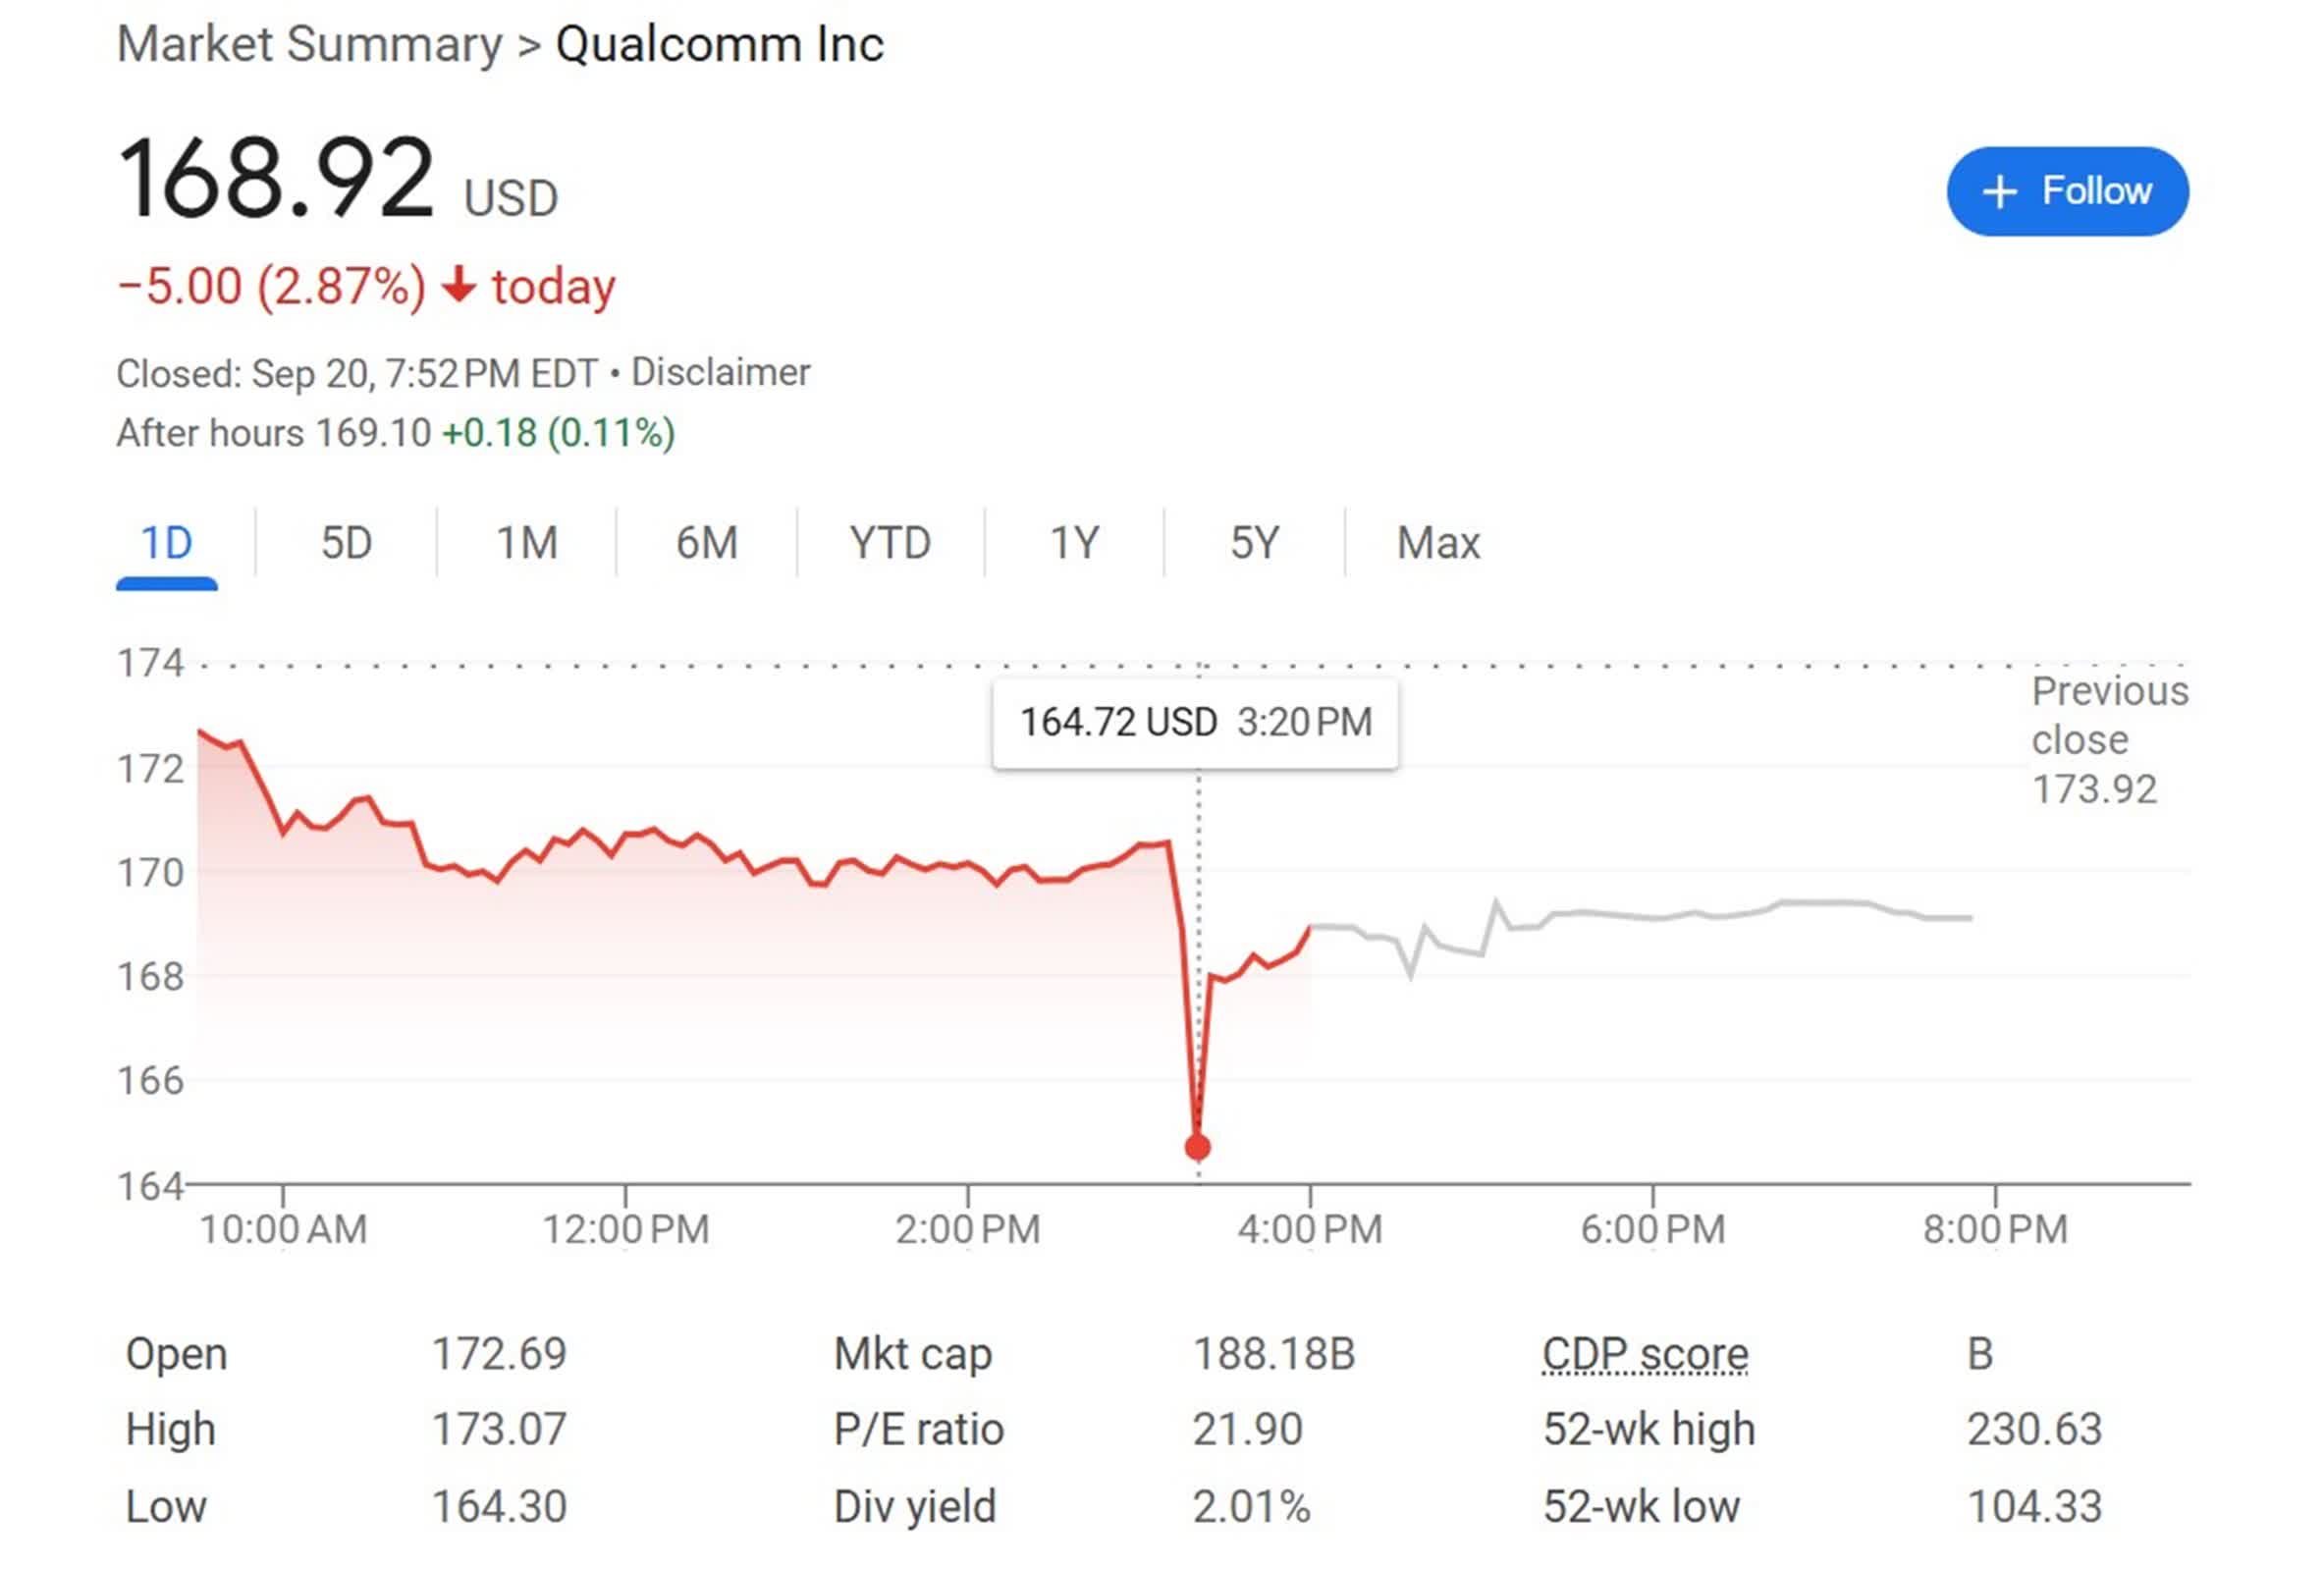Select the 1D time range tab
Image resolution: width=2324 pixels, height=1571 pixels.
coord(166,544)
